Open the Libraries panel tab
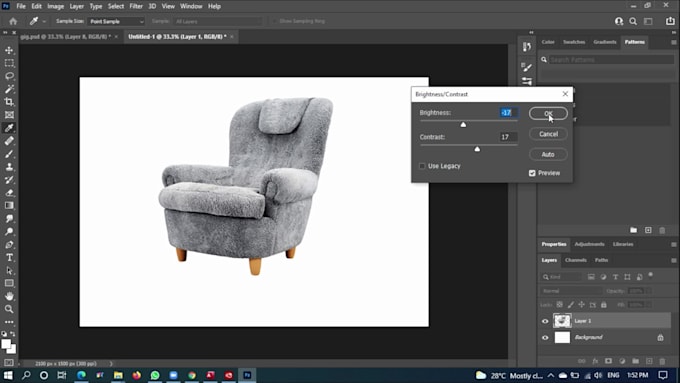The image size is (680, 383). [x=623, y=244]
